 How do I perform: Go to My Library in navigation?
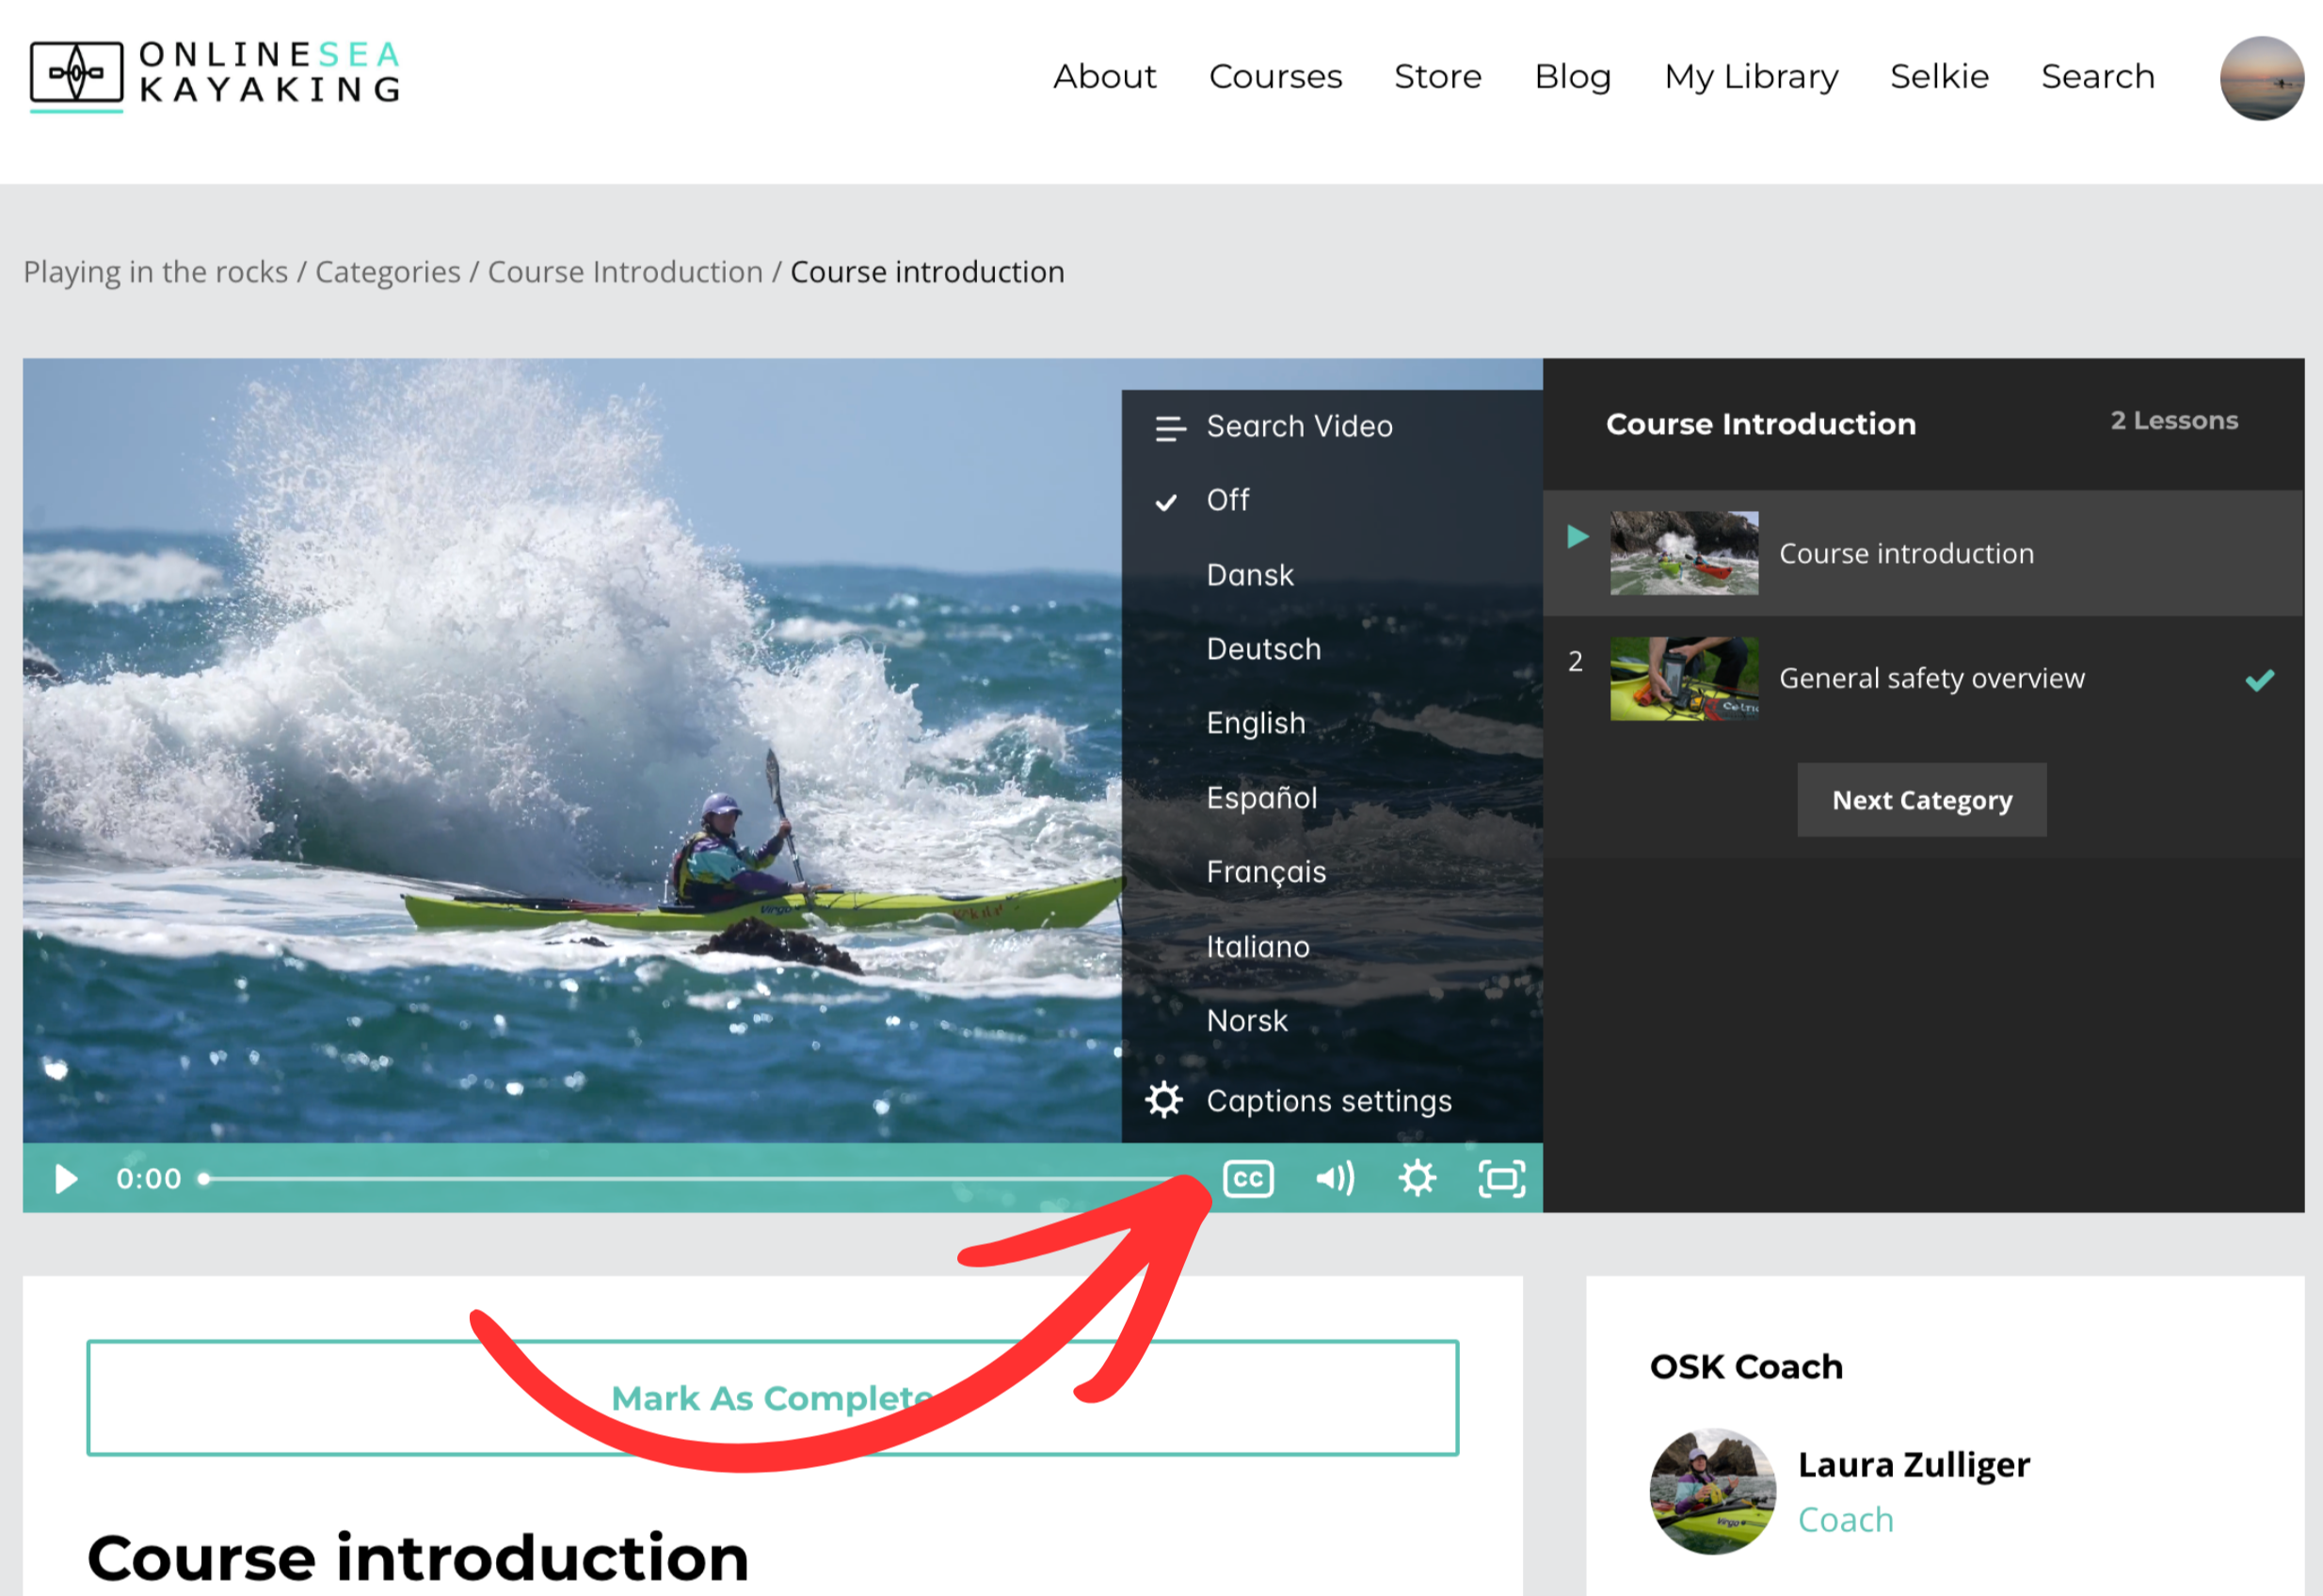pyautogui.click(x=1750, y=76)
